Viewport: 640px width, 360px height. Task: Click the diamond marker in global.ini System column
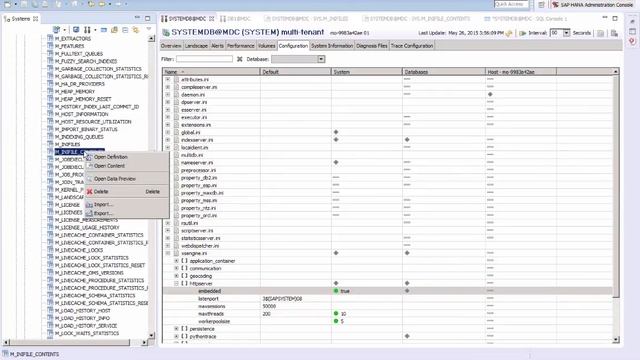336,132
